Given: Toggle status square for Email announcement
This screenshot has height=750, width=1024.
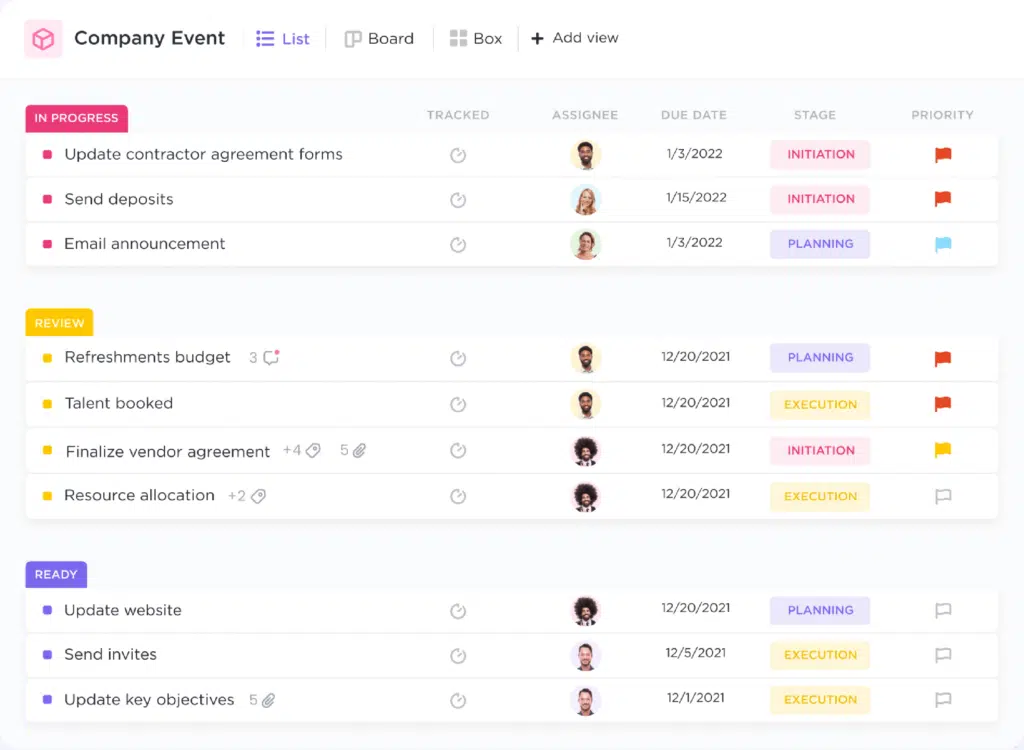Looking at the screenshot, I should 47,244.
